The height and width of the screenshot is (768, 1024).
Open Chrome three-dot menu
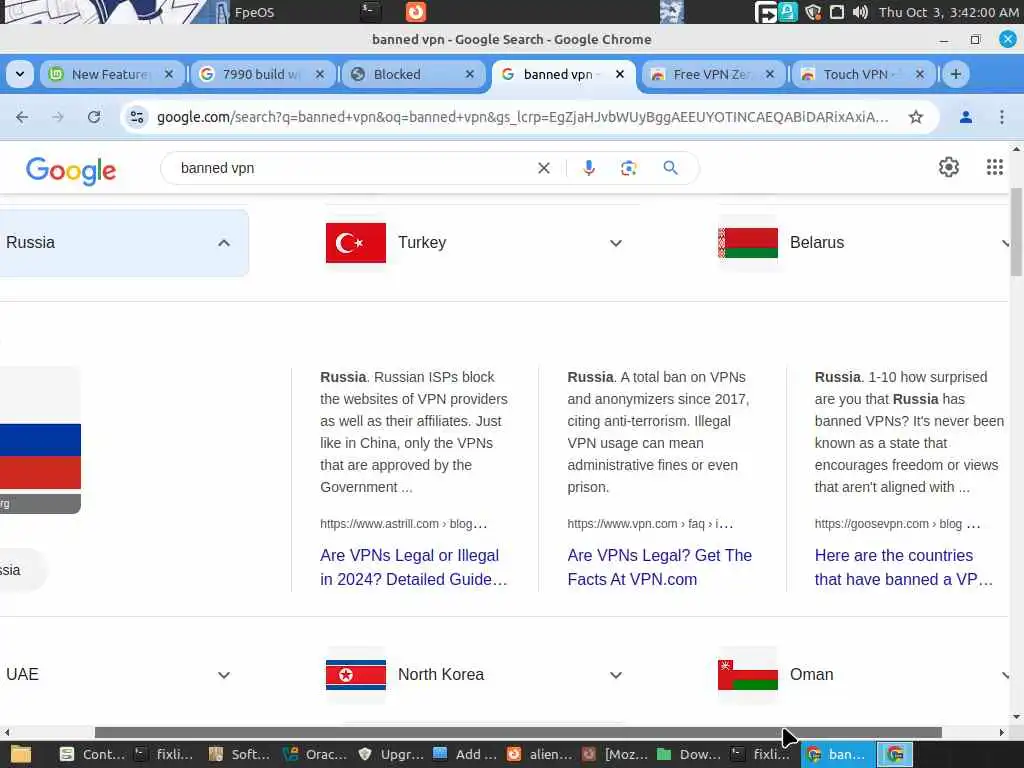click(x=1001, y=117)
